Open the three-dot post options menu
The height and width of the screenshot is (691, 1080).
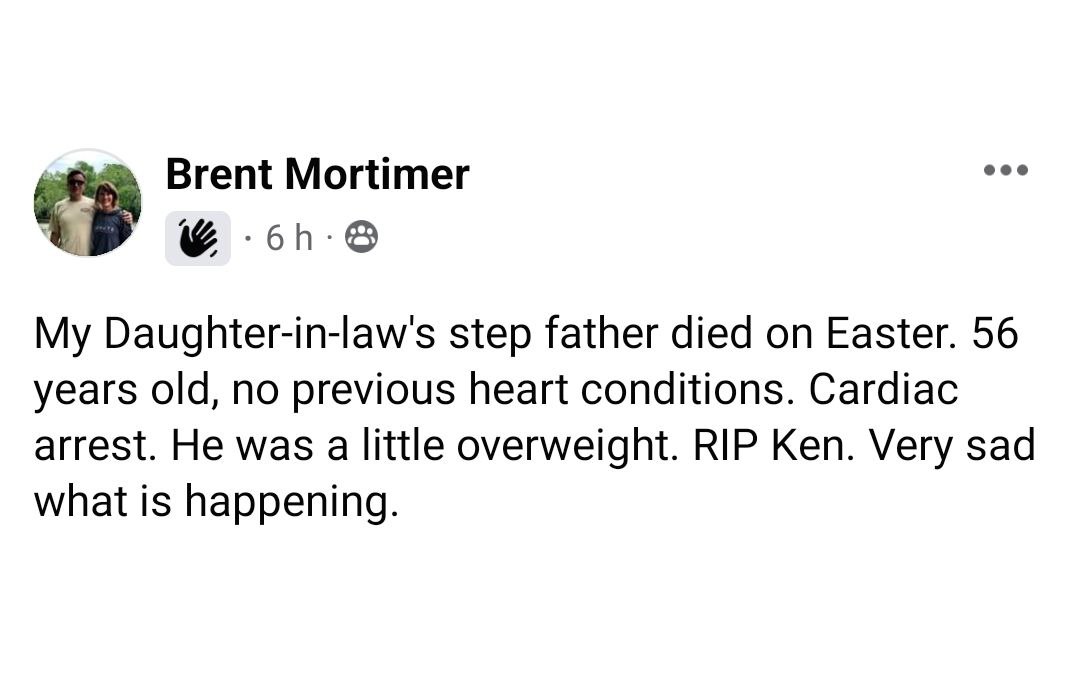click(x=1005, y=171)
